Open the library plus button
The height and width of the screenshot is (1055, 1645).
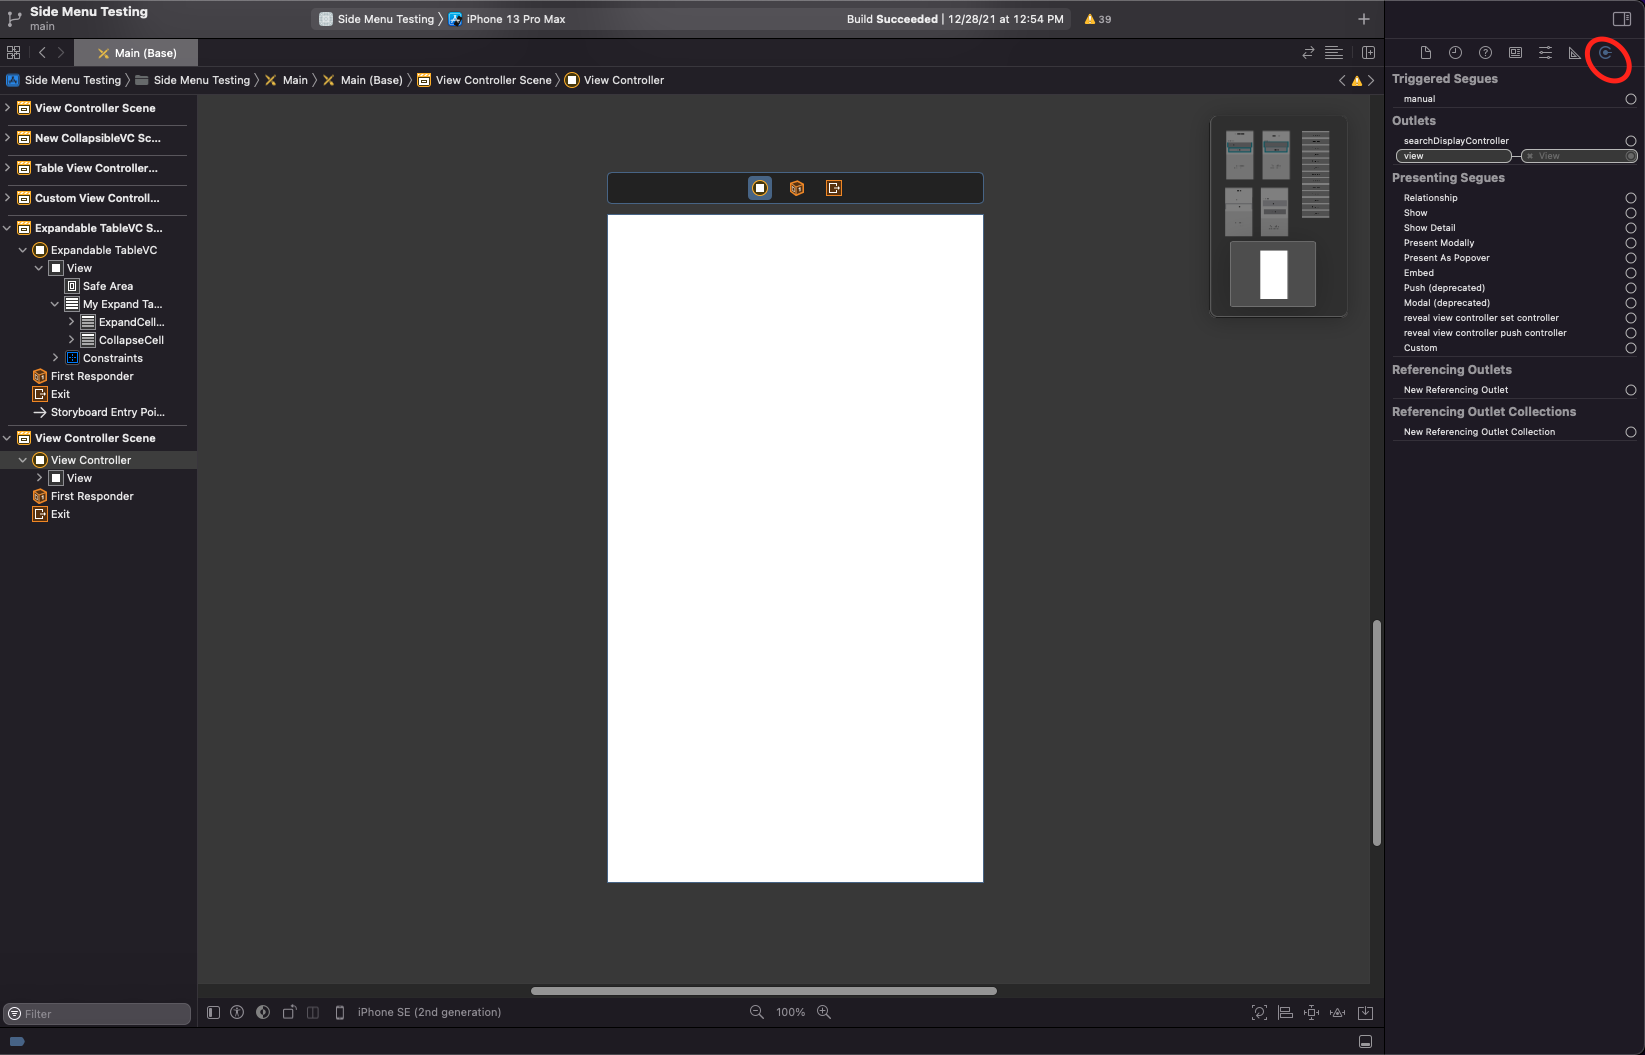[x=1364, y=19]
